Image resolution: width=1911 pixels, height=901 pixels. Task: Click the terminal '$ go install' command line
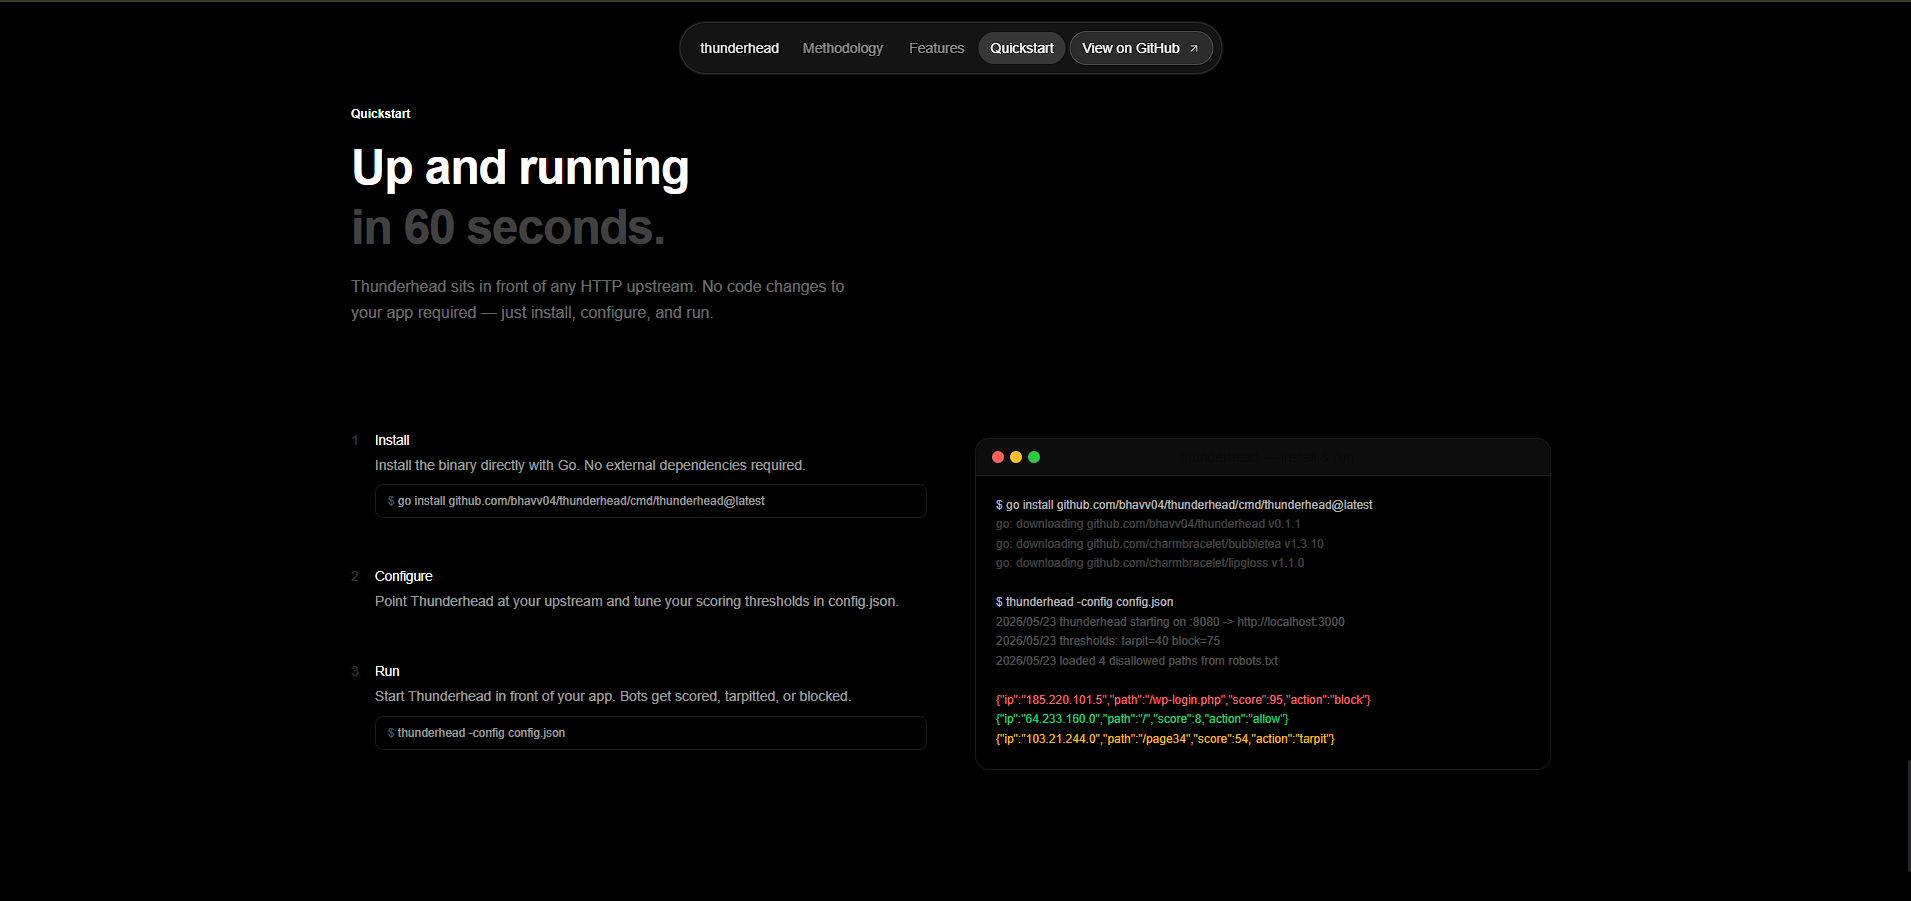(1184, 505)
